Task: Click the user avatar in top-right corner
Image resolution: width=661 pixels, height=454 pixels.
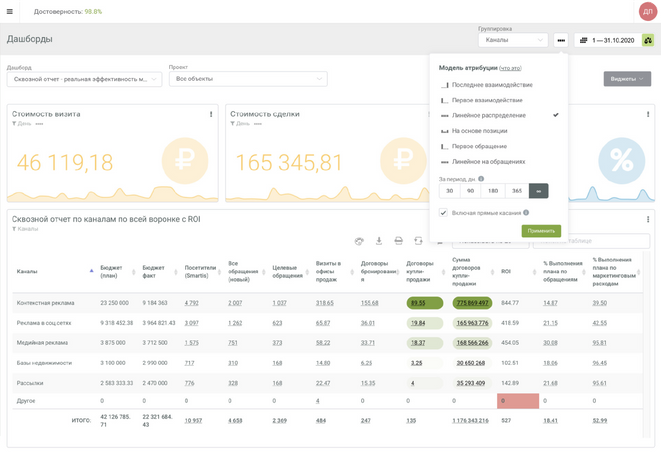Action: [646, 11]
